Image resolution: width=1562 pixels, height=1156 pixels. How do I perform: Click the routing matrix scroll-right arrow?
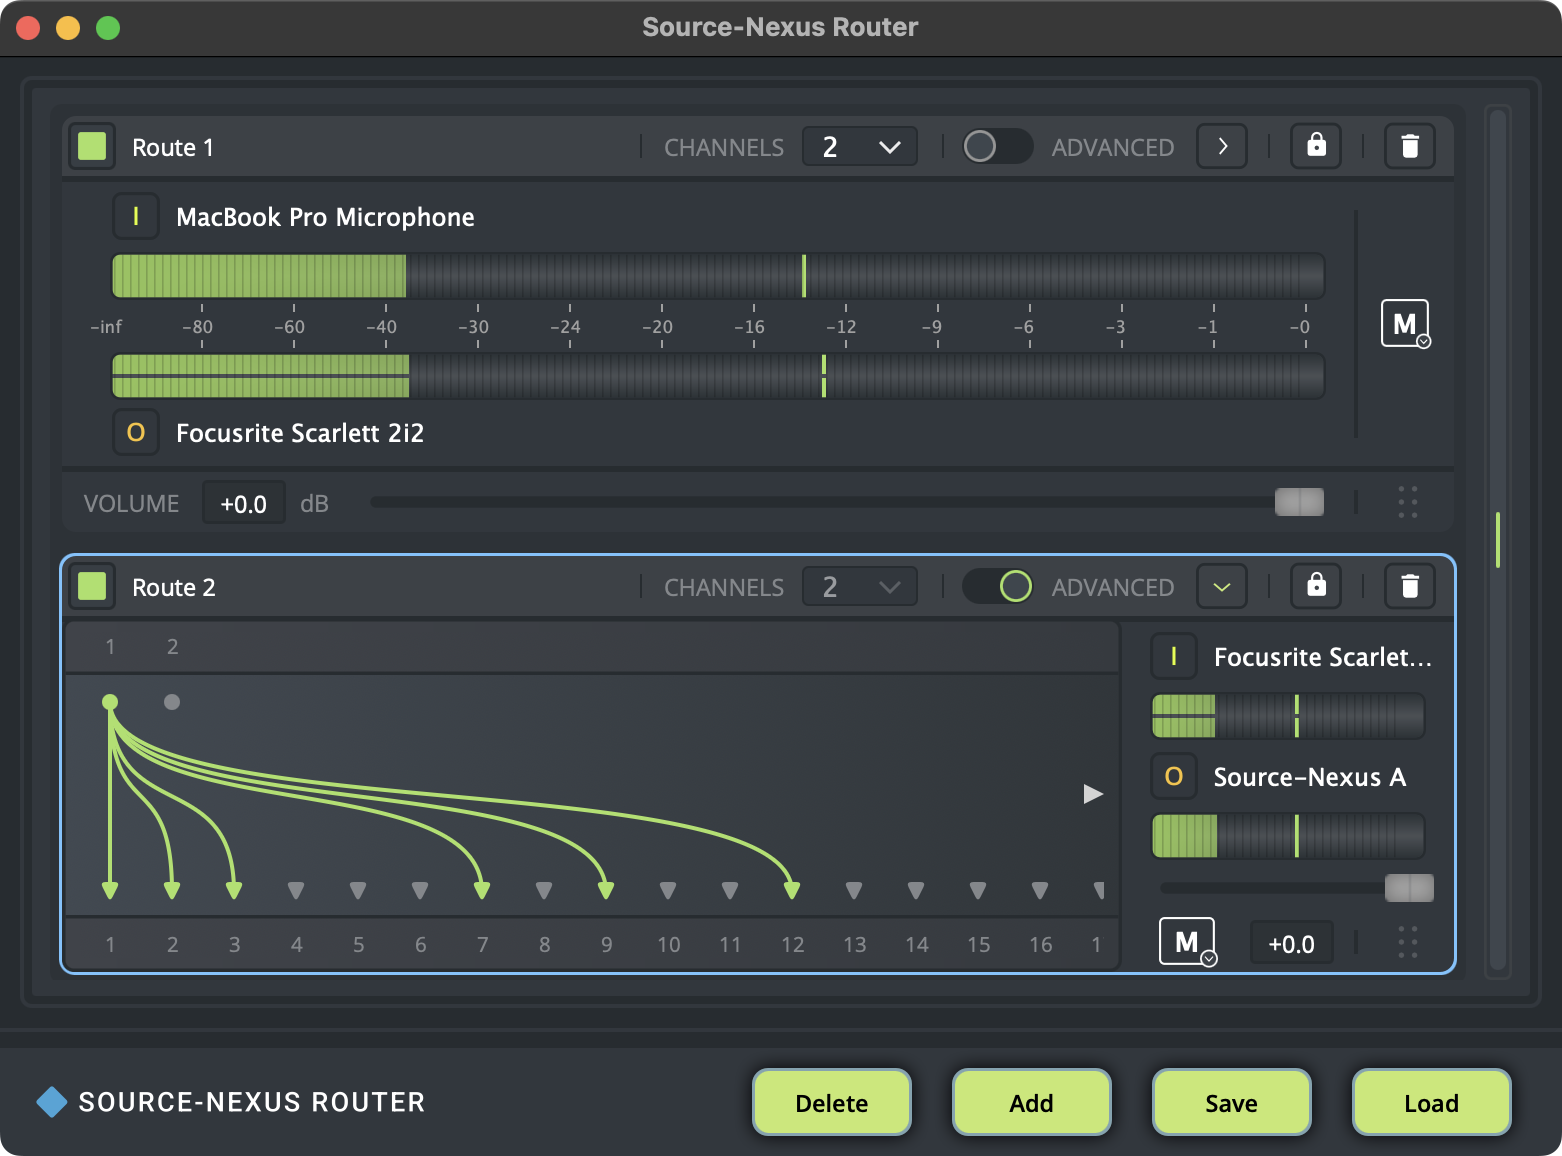click(1093, 794)
